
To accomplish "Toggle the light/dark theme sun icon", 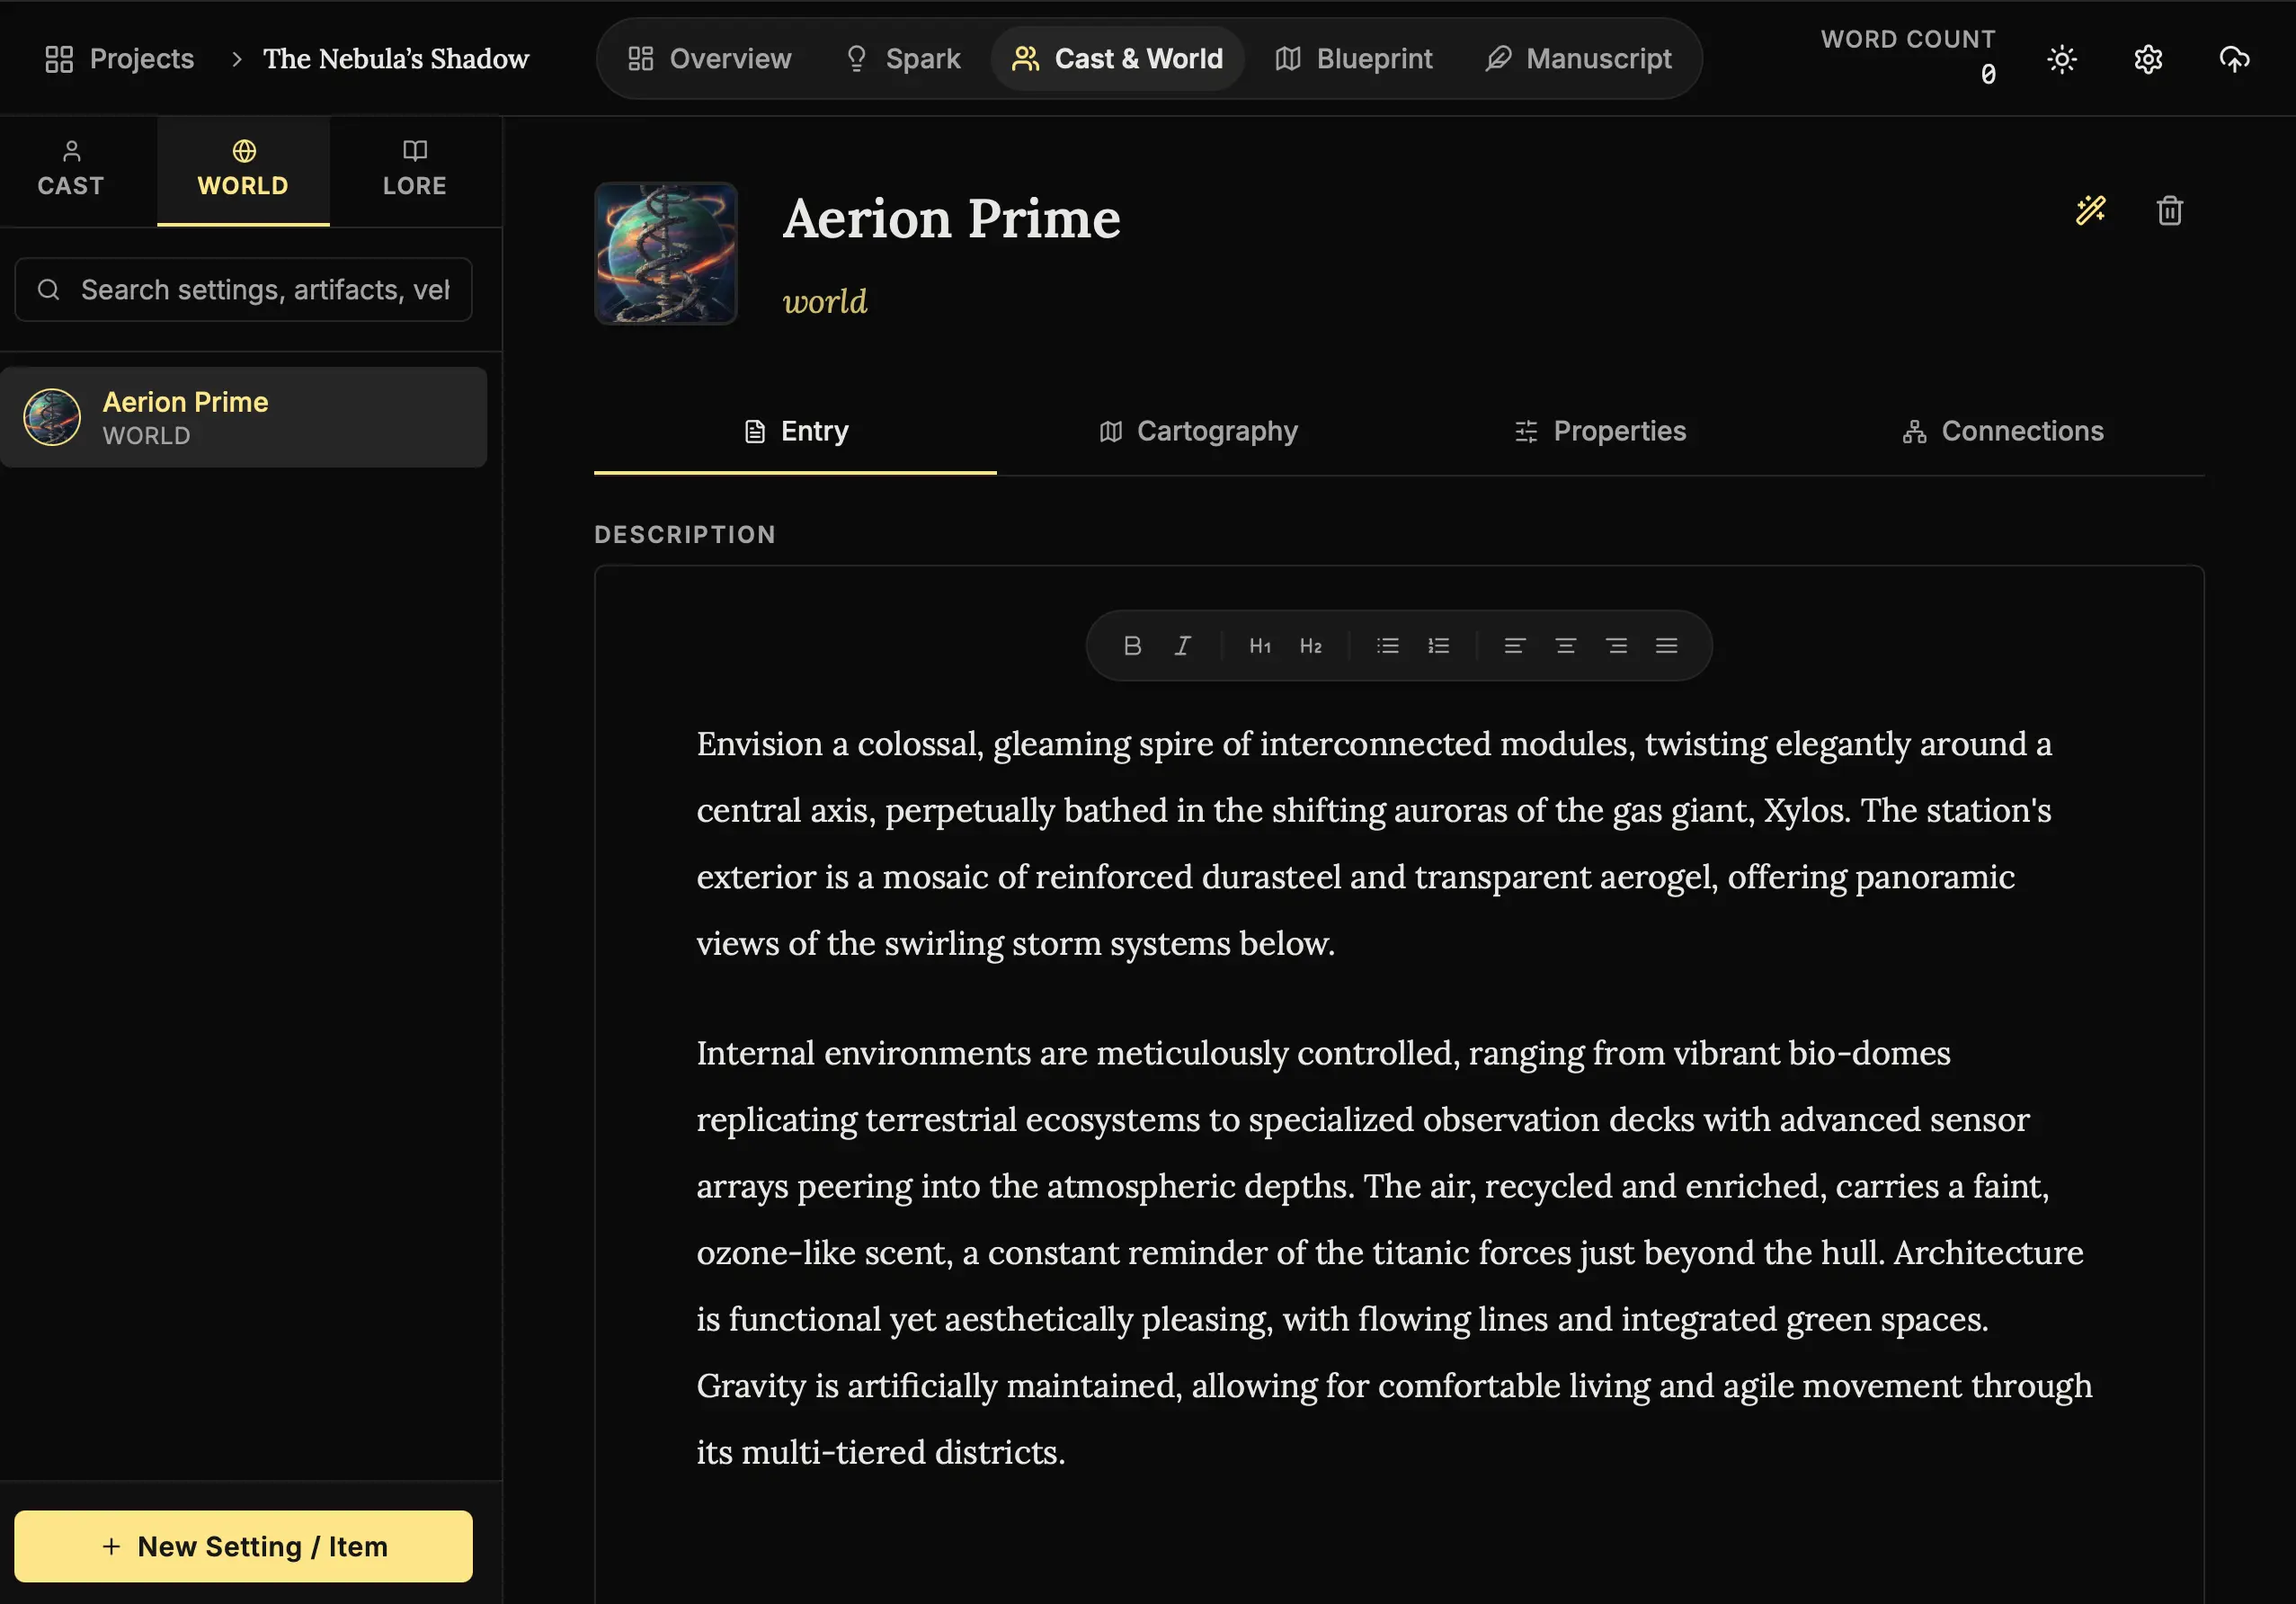I will 2061,60.
